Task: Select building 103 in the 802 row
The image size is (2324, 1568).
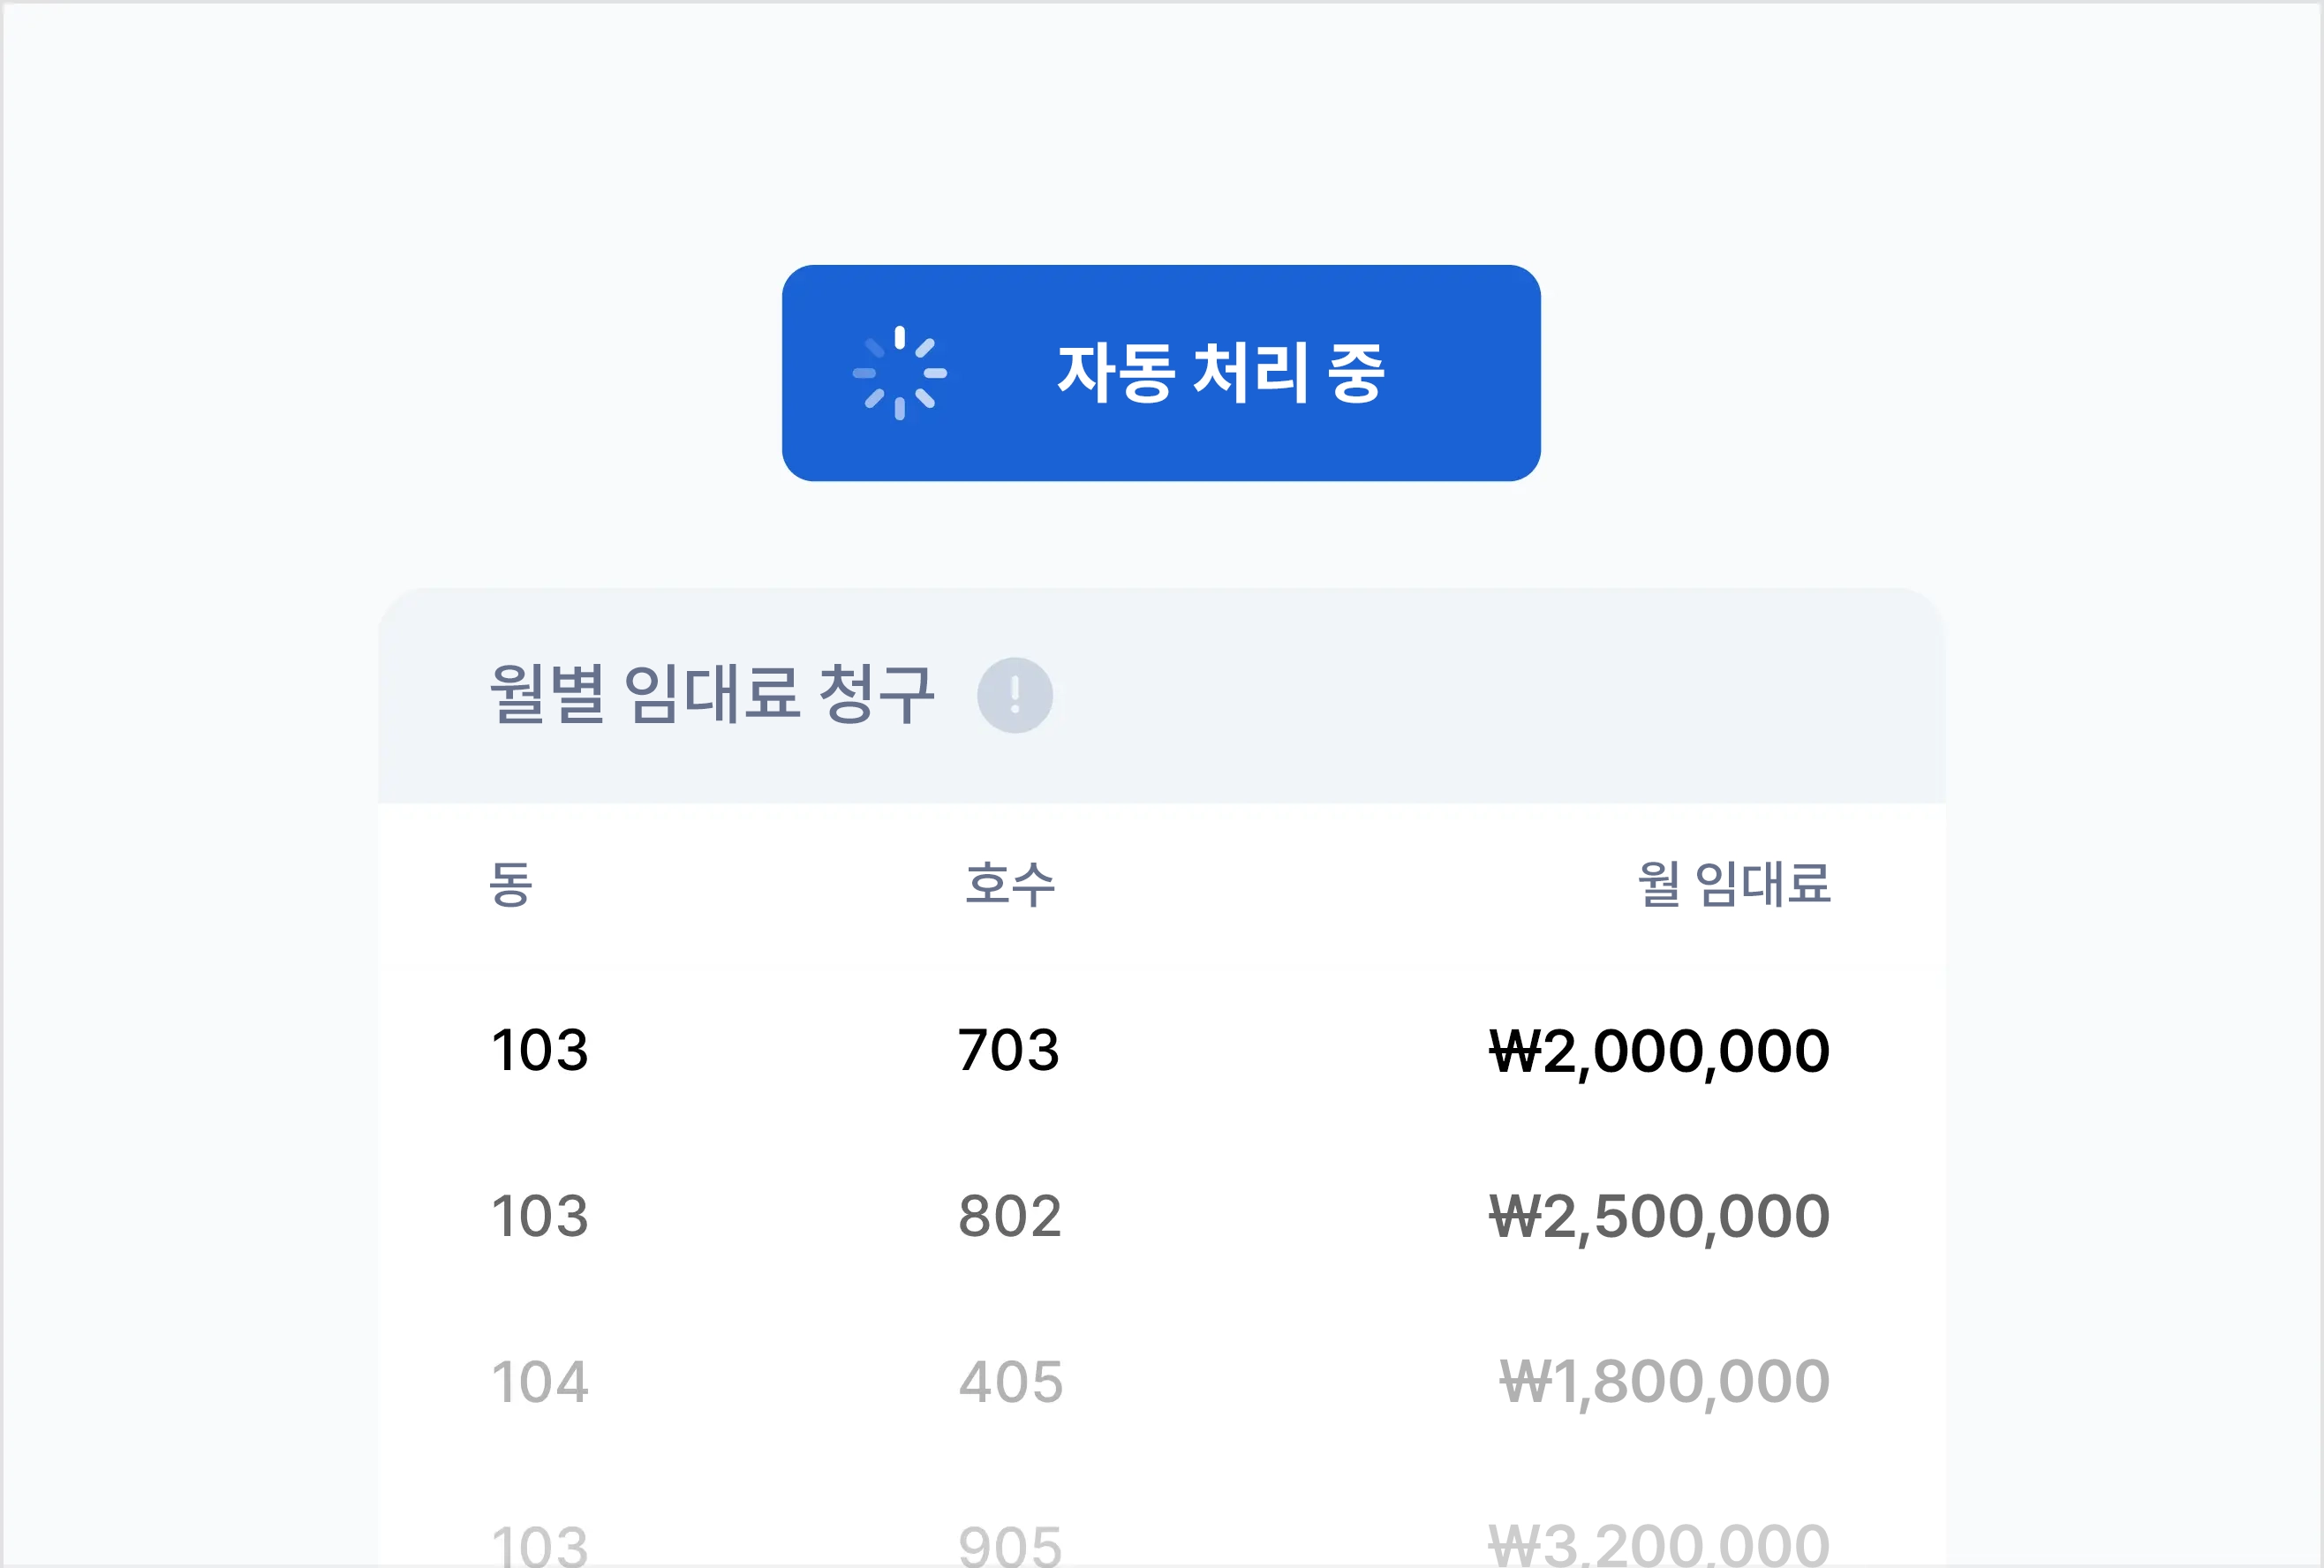Action: coord(540,1217)
